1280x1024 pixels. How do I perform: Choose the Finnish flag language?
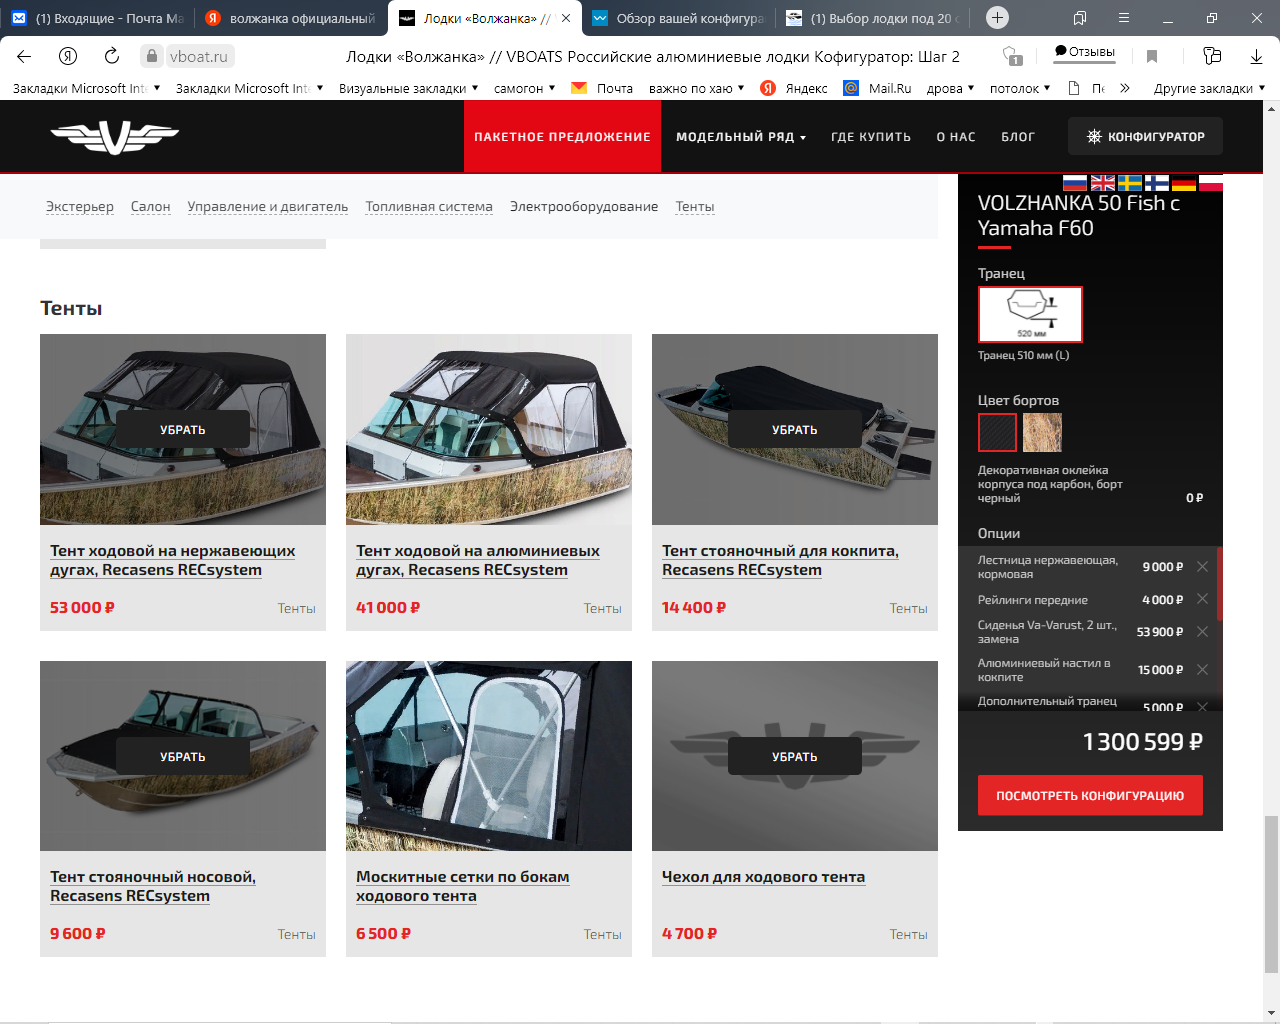1157,183
